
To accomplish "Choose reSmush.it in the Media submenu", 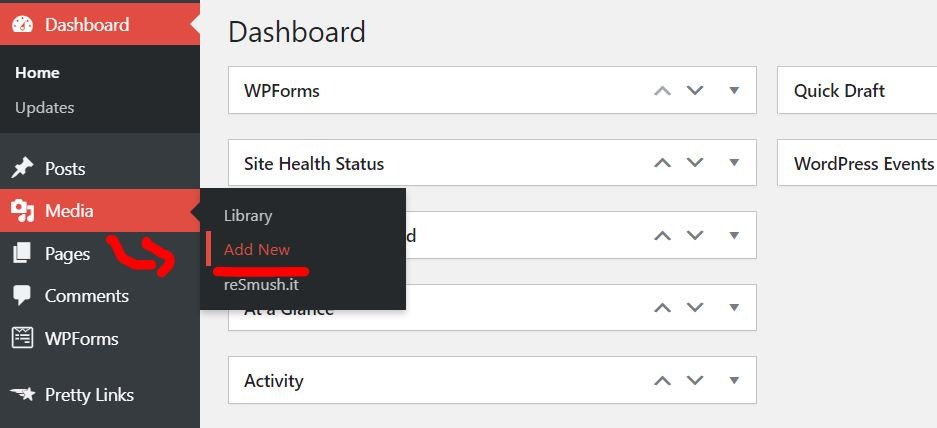I will pyautogui.click(x=261, y=285).
